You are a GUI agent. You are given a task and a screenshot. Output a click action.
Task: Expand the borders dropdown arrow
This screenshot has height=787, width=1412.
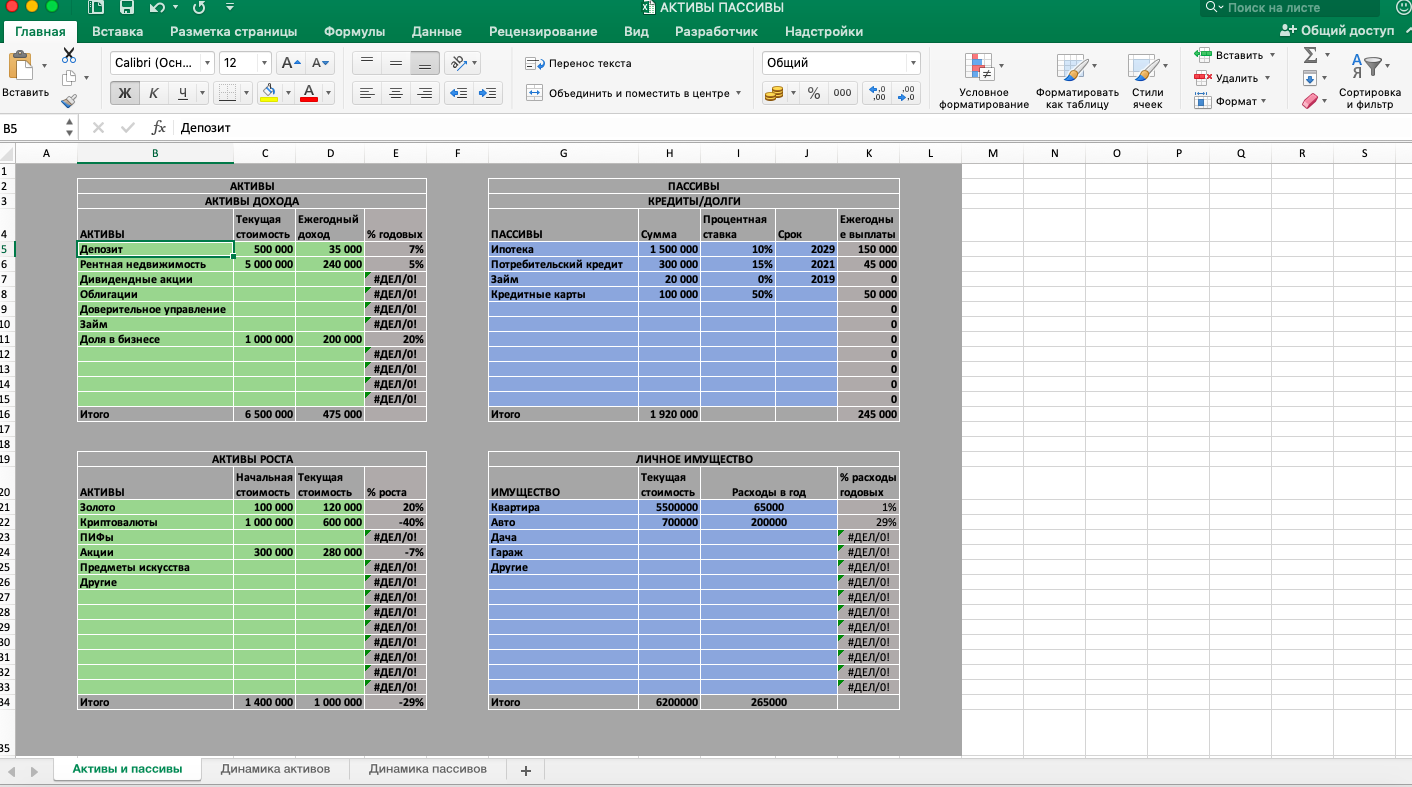[248, 93]
